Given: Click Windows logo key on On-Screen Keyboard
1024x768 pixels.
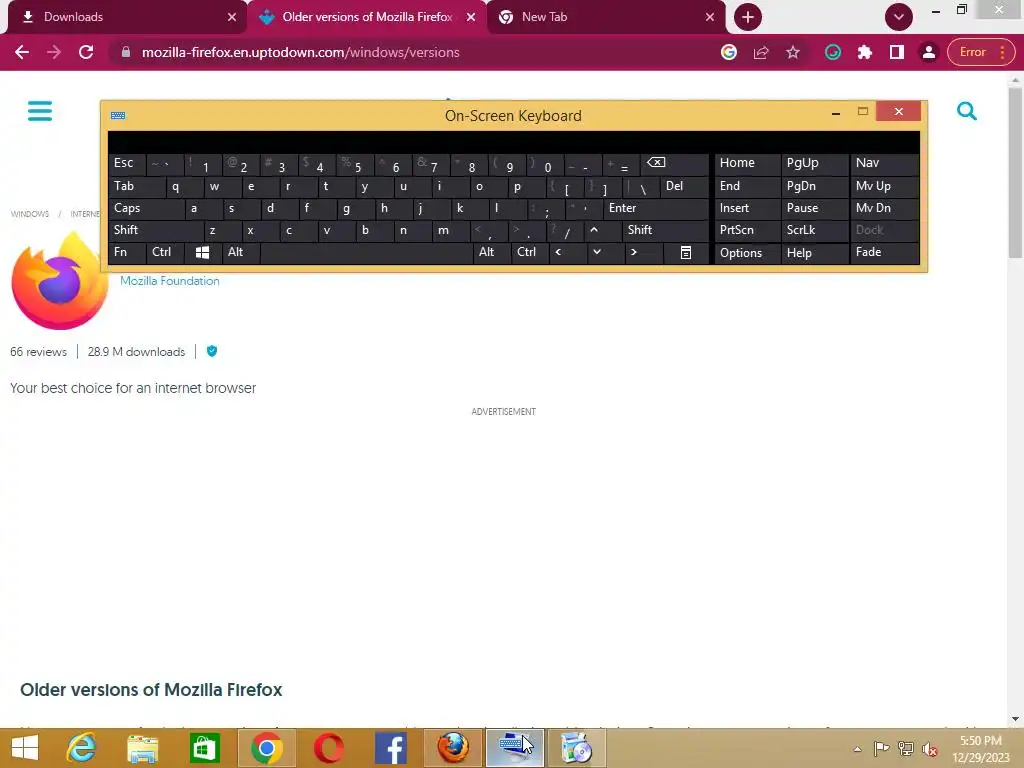Looking at the screenshot, I should click(202, 253).
